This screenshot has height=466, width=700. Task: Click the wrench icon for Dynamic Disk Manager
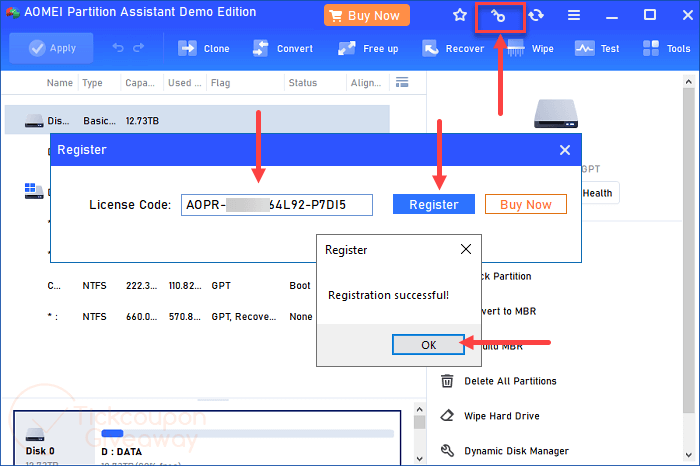(447, 451)
